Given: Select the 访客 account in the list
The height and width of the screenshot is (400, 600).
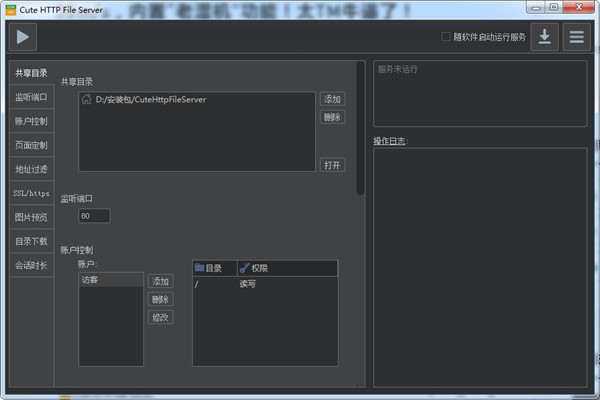Looking at the screenshot, I should tap(110, 281).
